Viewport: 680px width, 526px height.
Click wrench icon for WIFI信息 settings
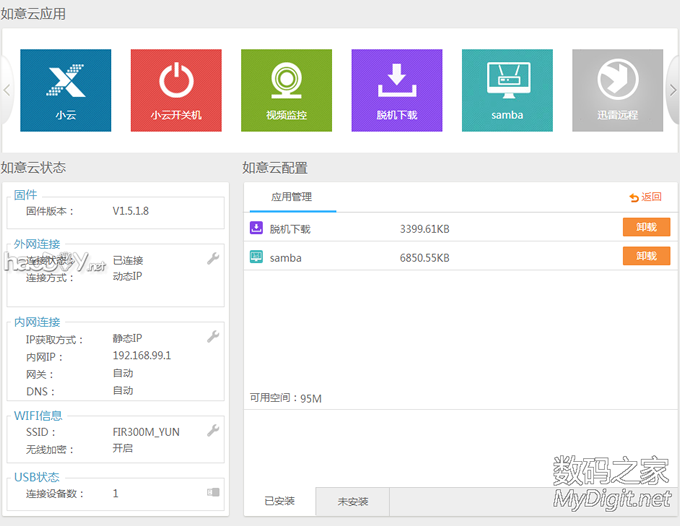(212, 430)
